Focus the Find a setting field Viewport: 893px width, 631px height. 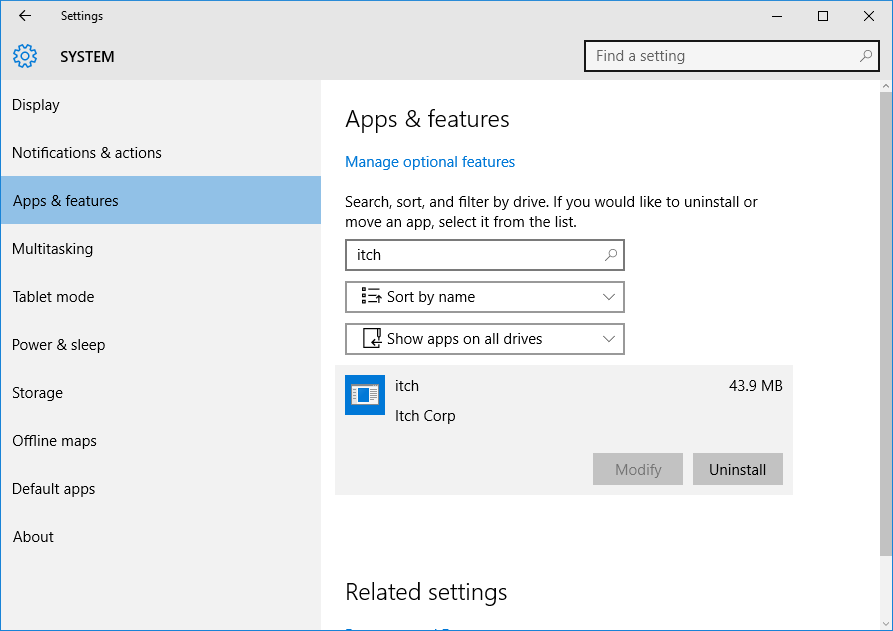(732, 56)
